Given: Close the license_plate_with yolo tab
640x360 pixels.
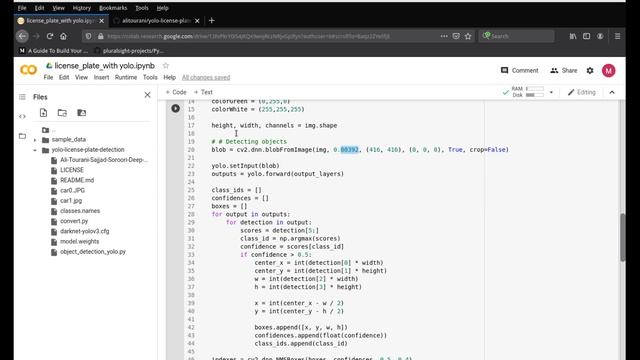Looking at the screenshot, I should (102, 21).
